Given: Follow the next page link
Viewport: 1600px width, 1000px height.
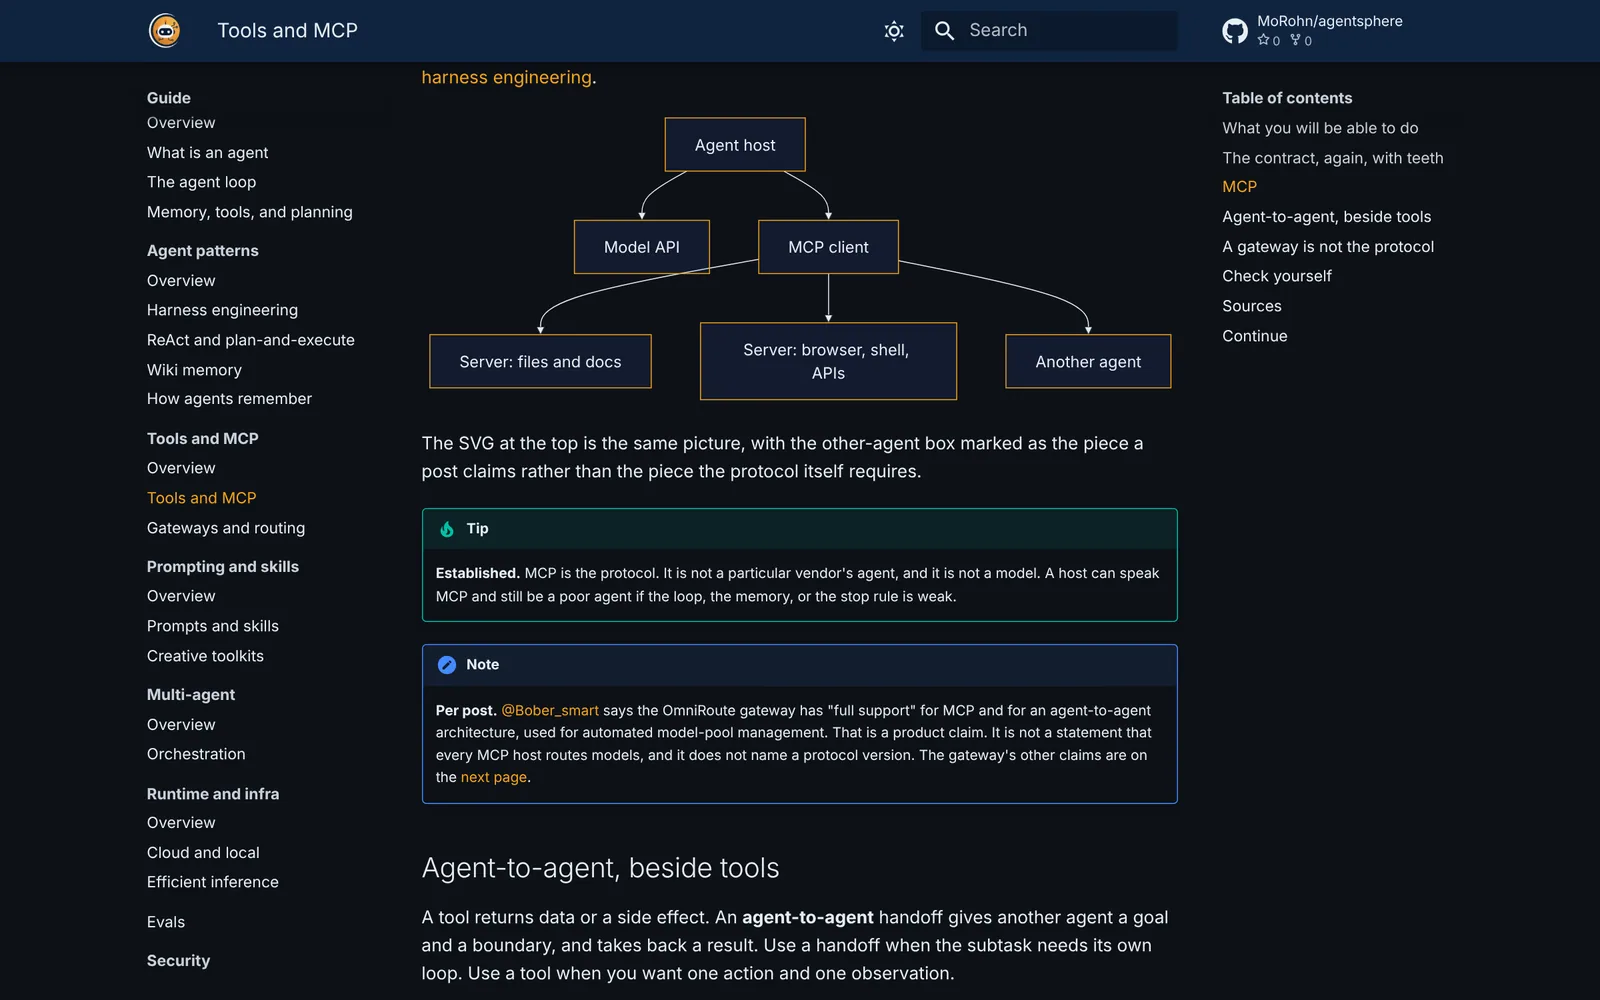Looking at the screenshot, I should pos(494,777).
